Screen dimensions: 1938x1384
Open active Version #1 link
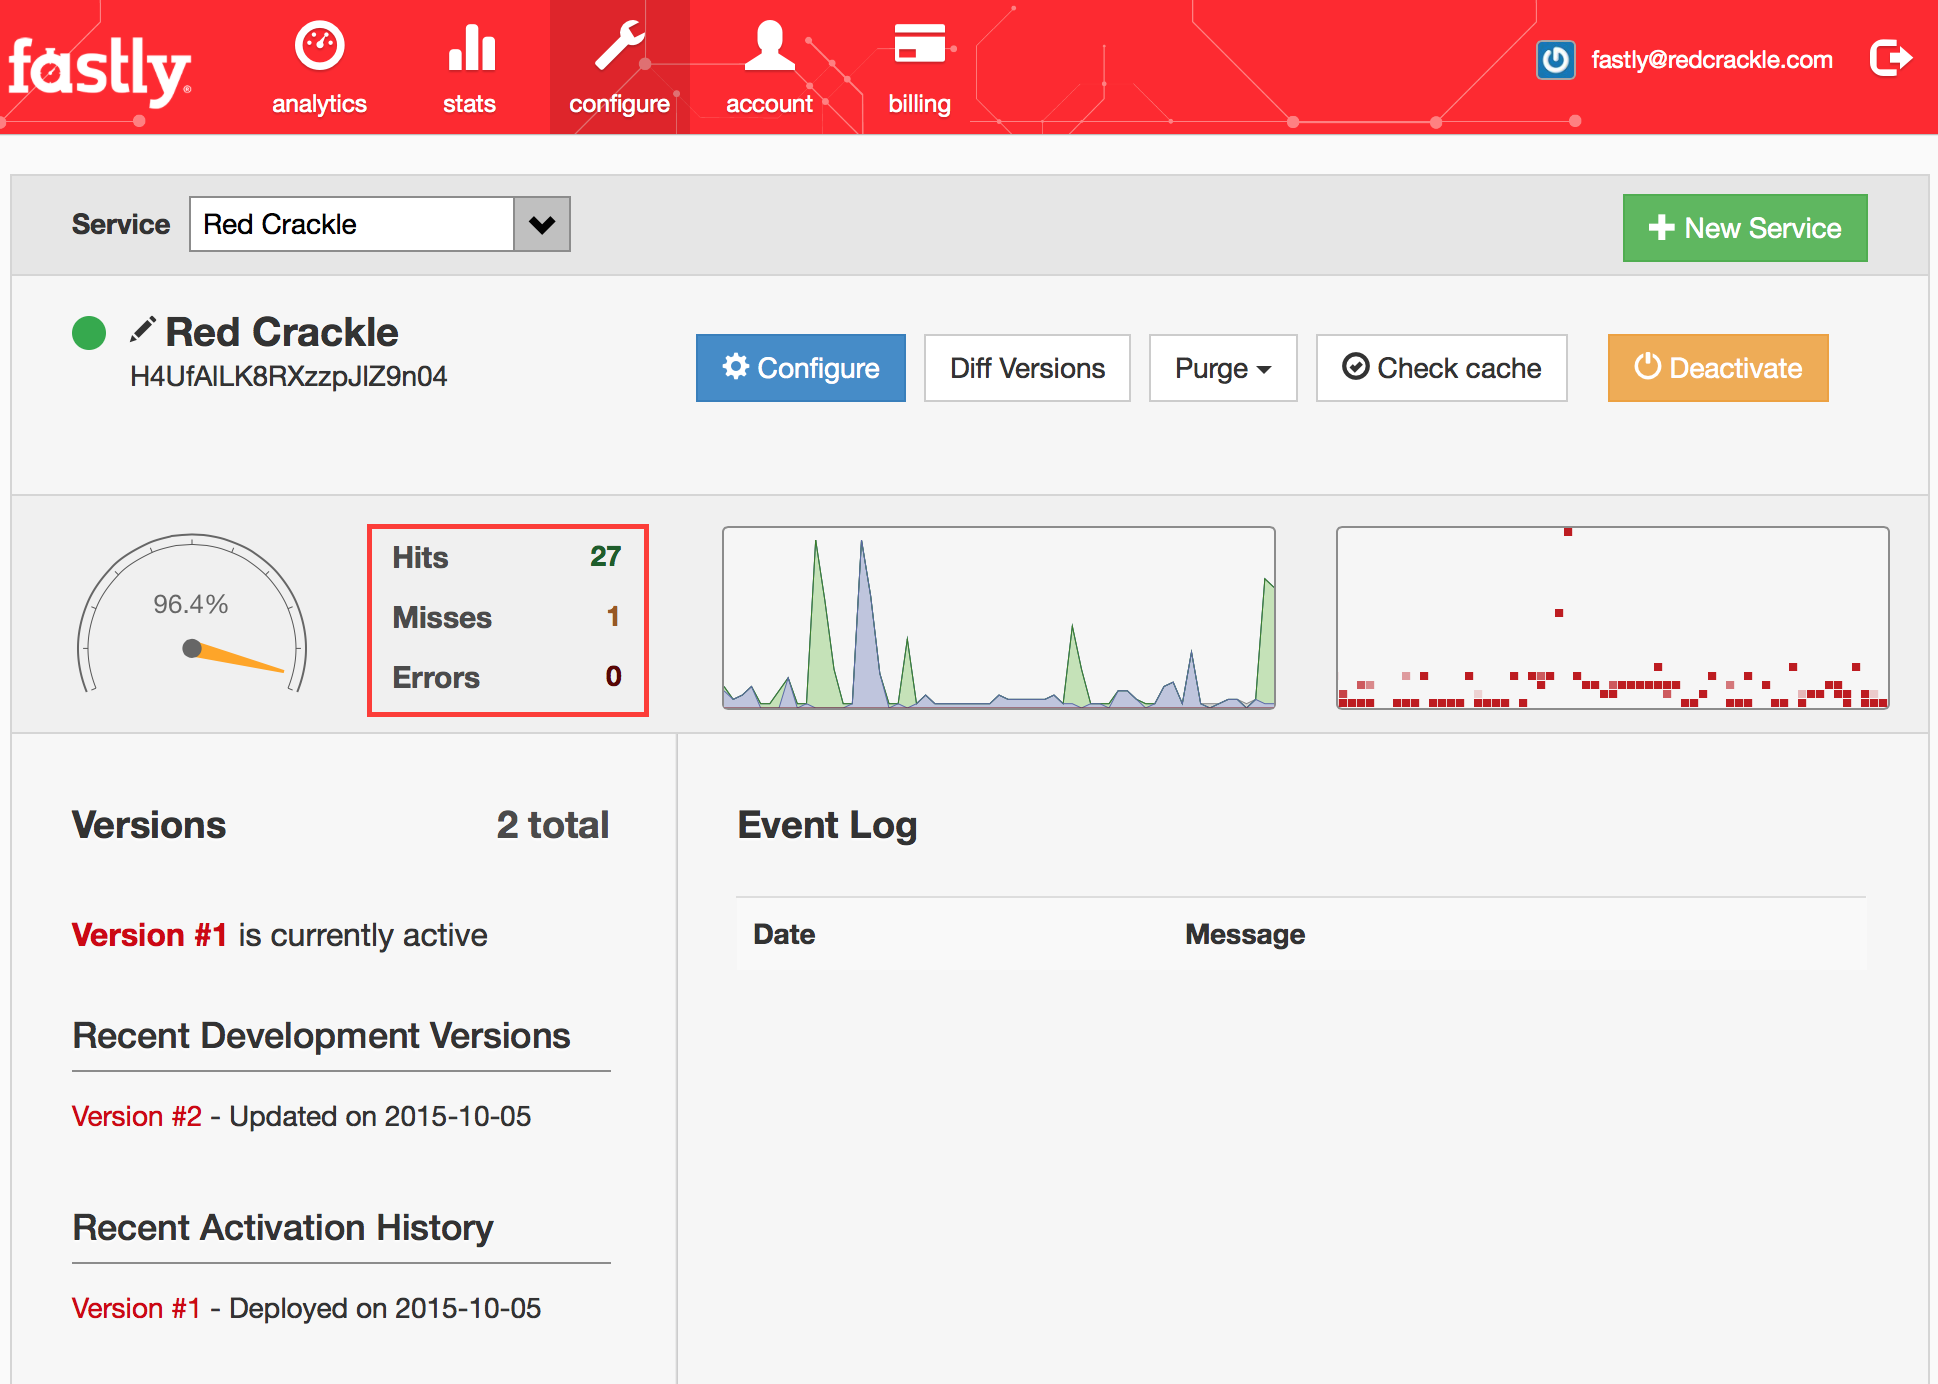click(149, 935)
